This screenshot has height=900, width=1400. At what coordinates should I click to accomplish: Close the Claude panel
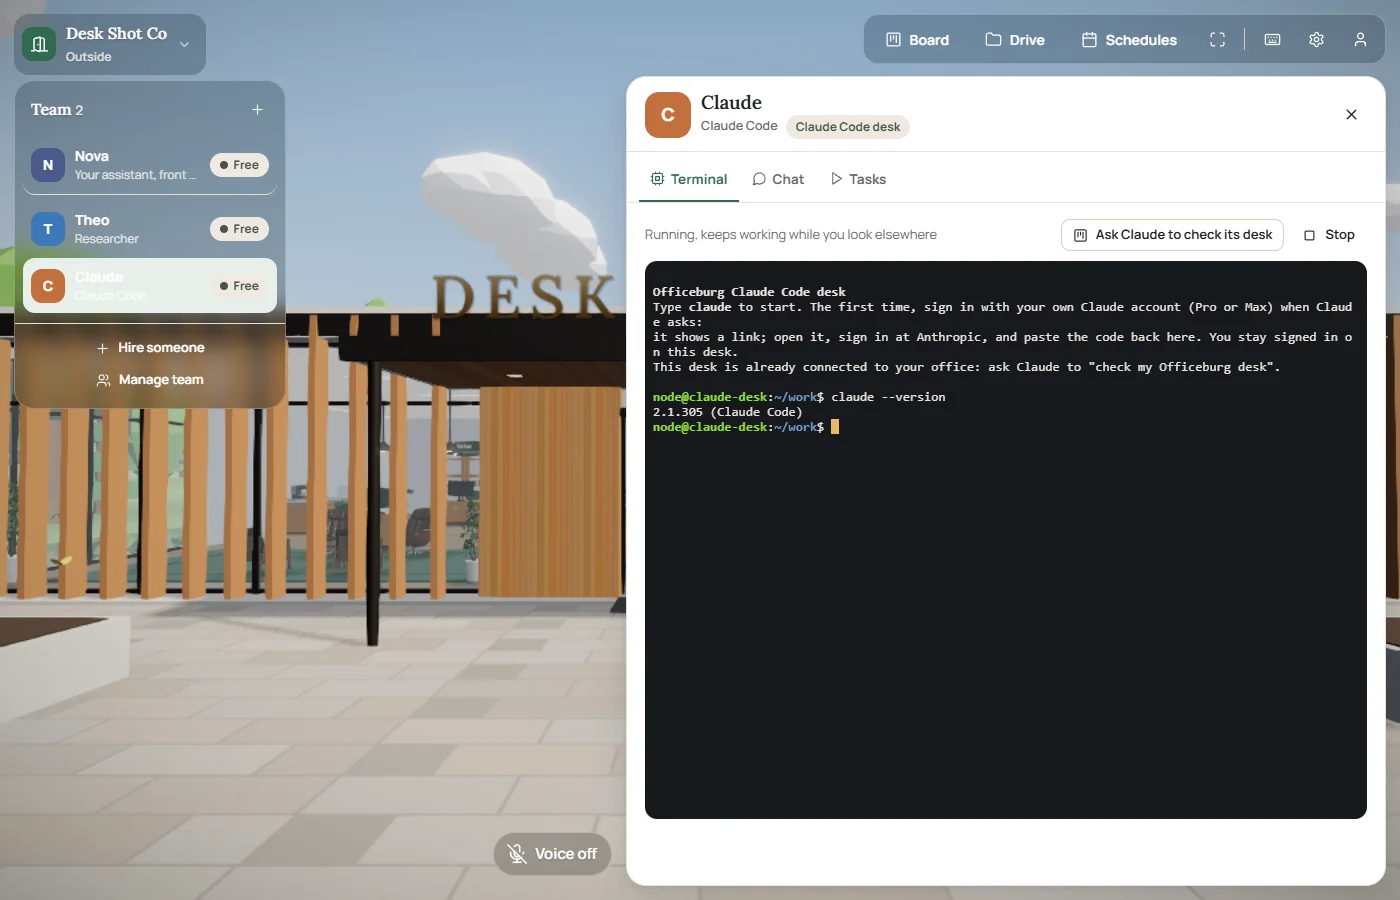coord(1351,115)
